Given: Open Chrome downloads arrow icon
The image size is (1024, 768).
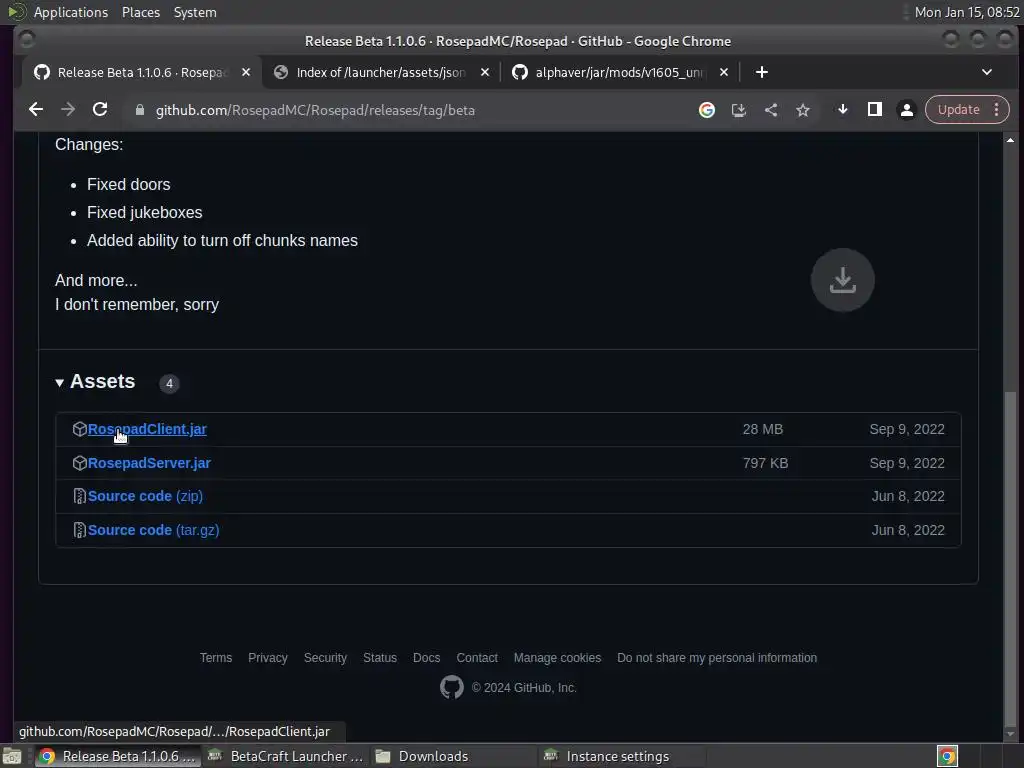Looking at the screenshot, I should click(x=842, y=110).
